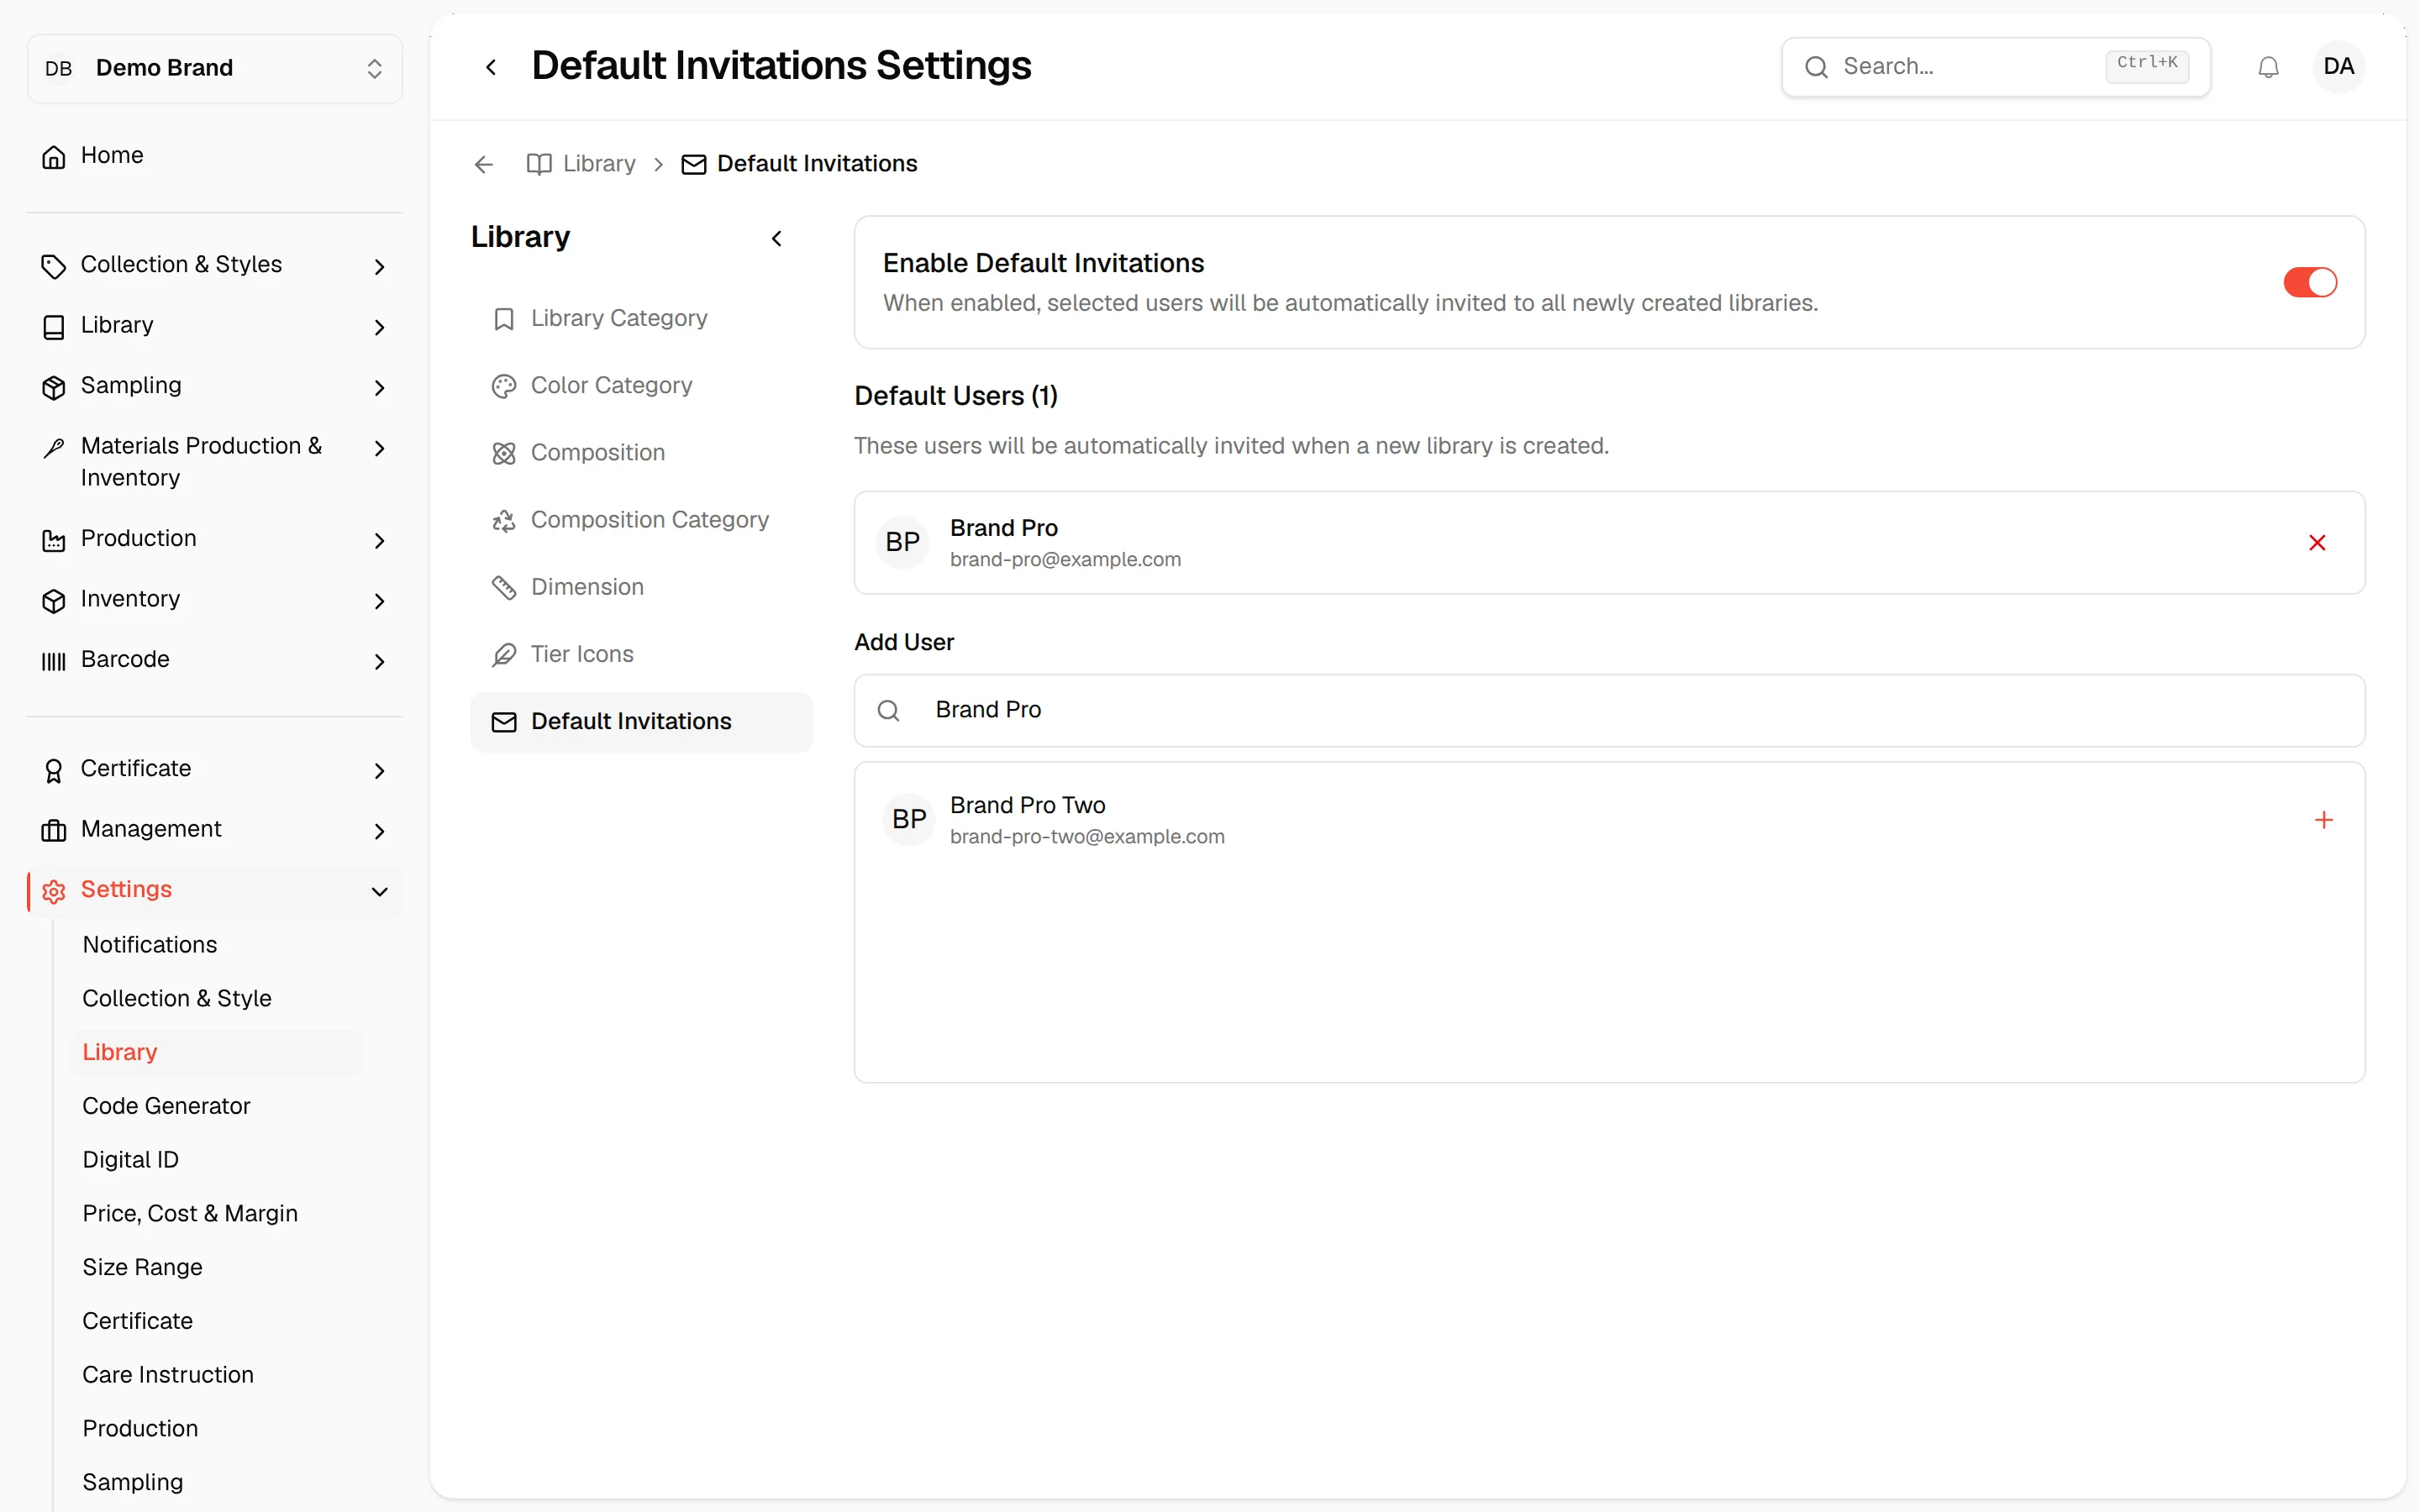Open Collection & Style under Settings

click(x=177, y=999)
